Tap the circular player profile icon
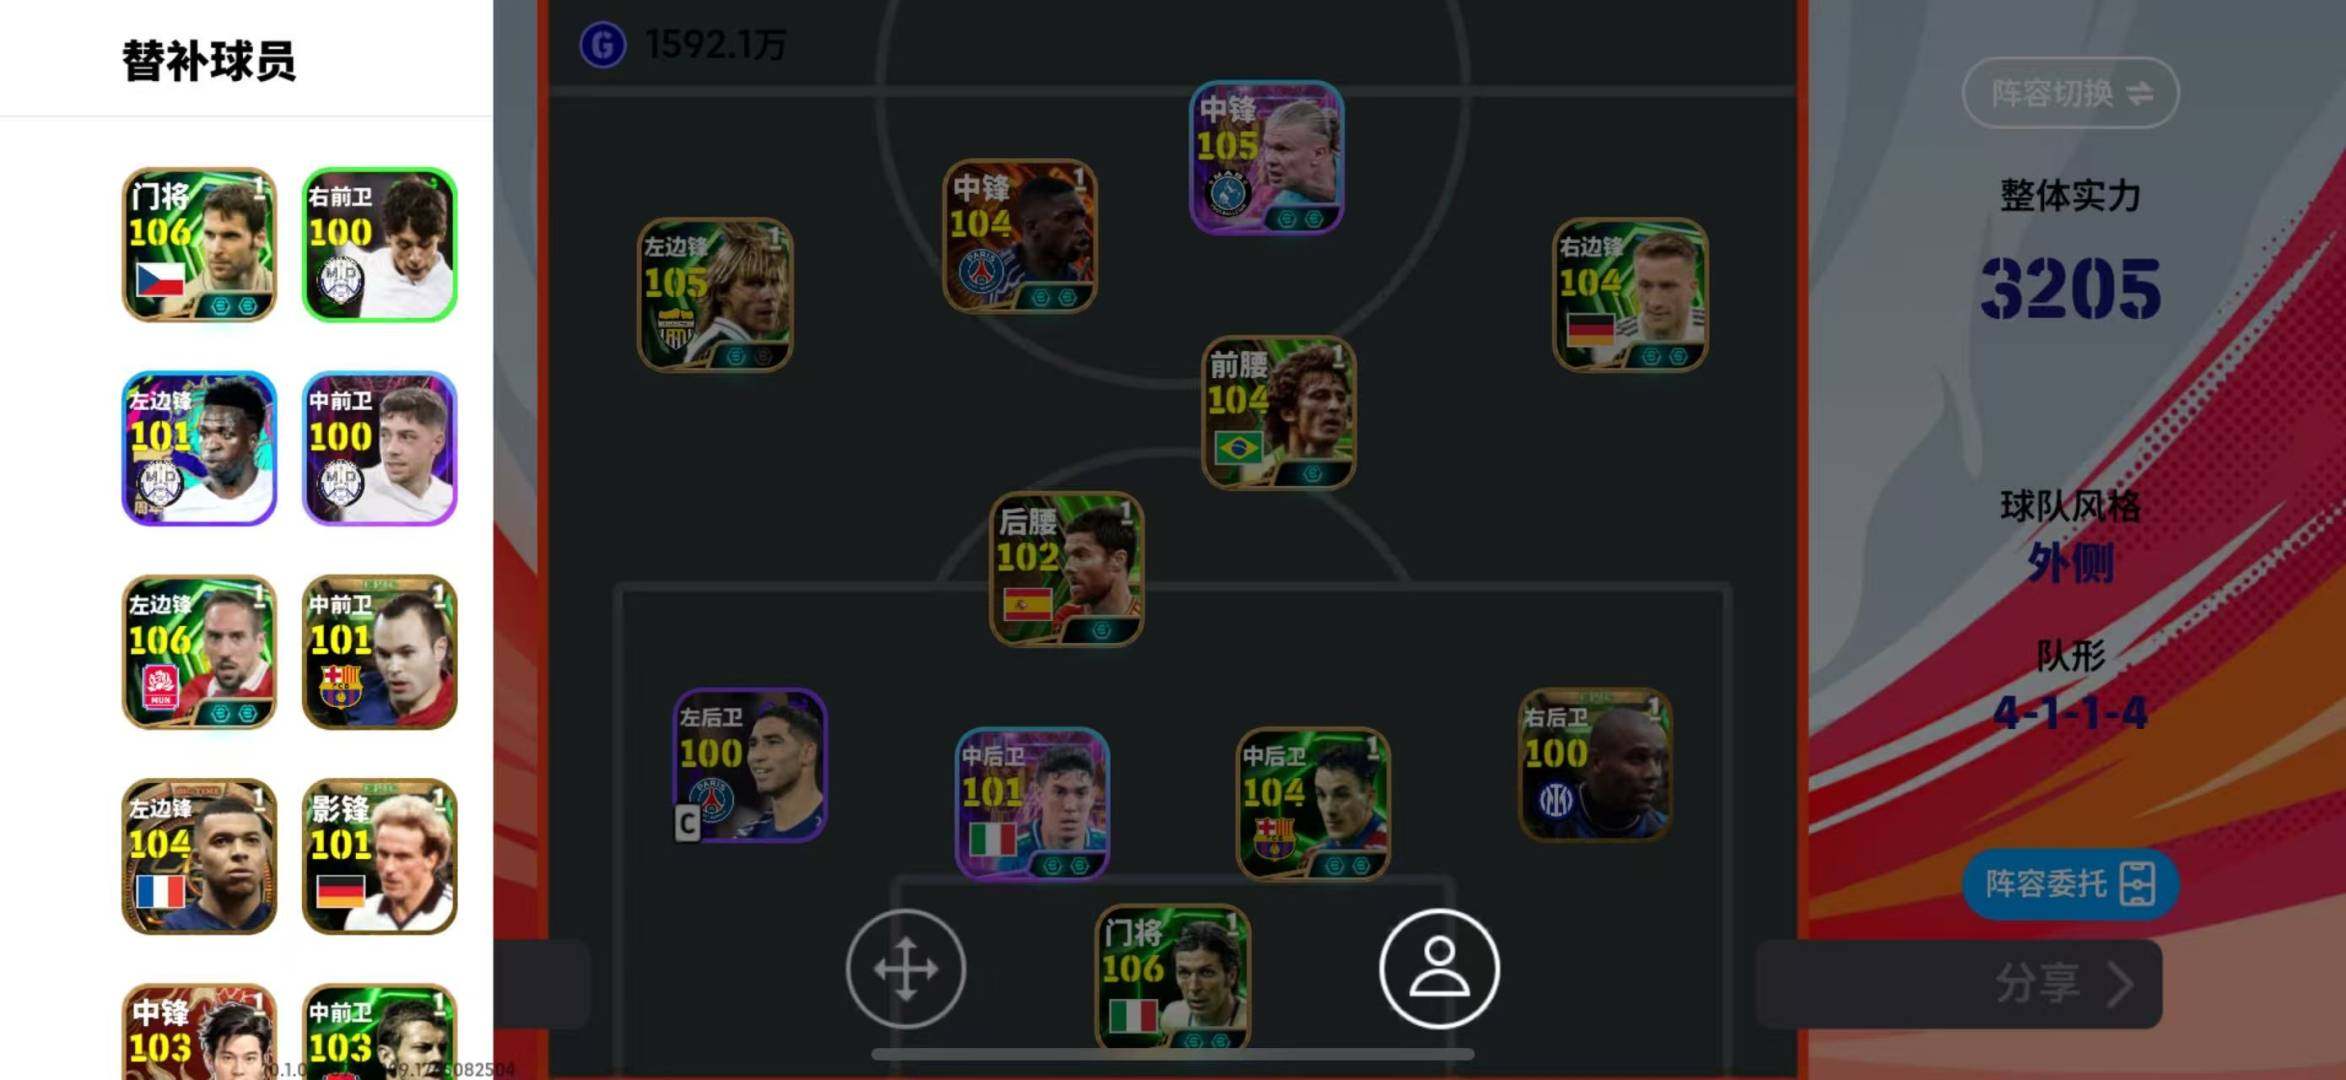The width and height of the screenshot is (2346, 1080). (1439, 968)
